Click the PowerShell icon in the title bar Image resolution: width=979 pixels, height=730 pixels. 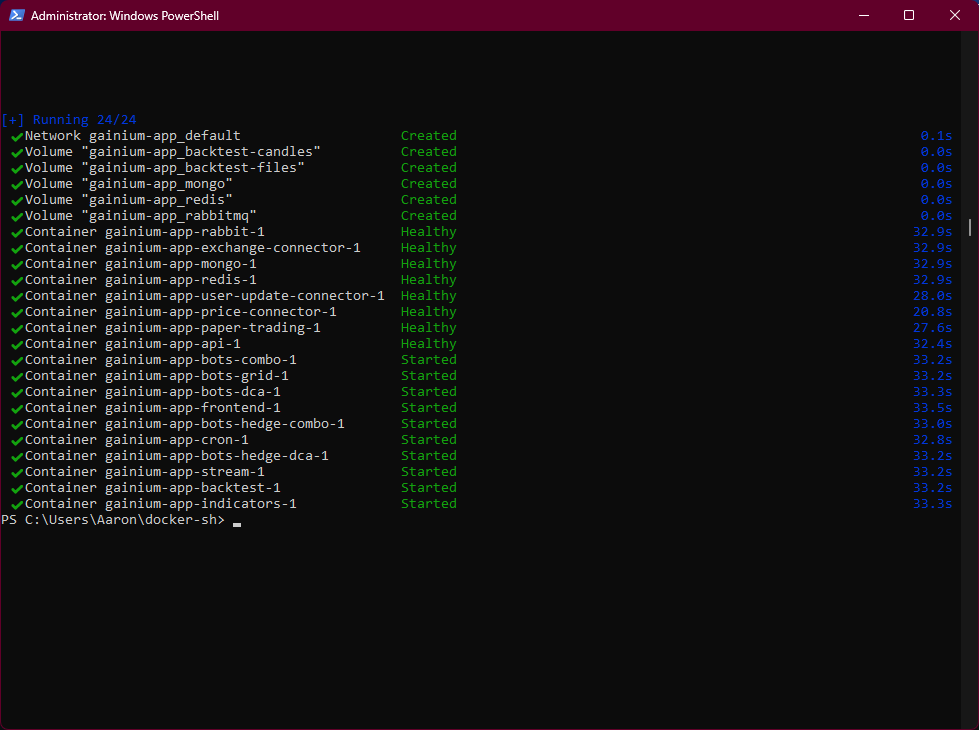click(x=16, y=15)
